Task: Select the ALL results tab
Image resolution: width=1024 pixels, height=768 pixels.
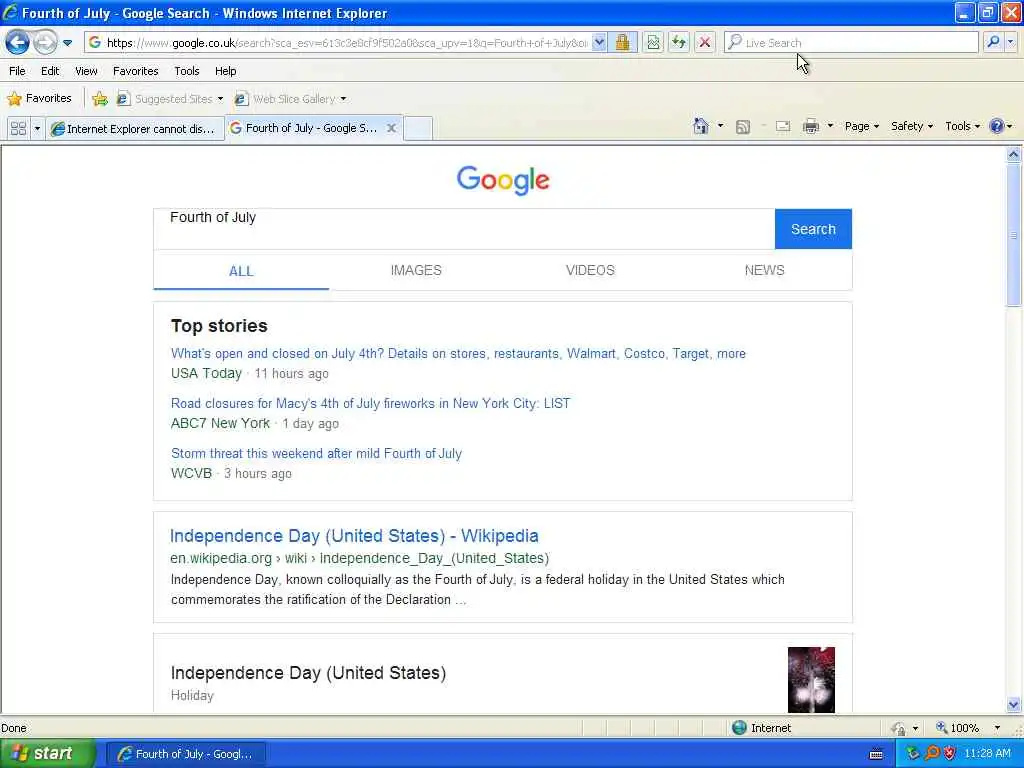Action: pyautogui.click(x=241, y=271)
